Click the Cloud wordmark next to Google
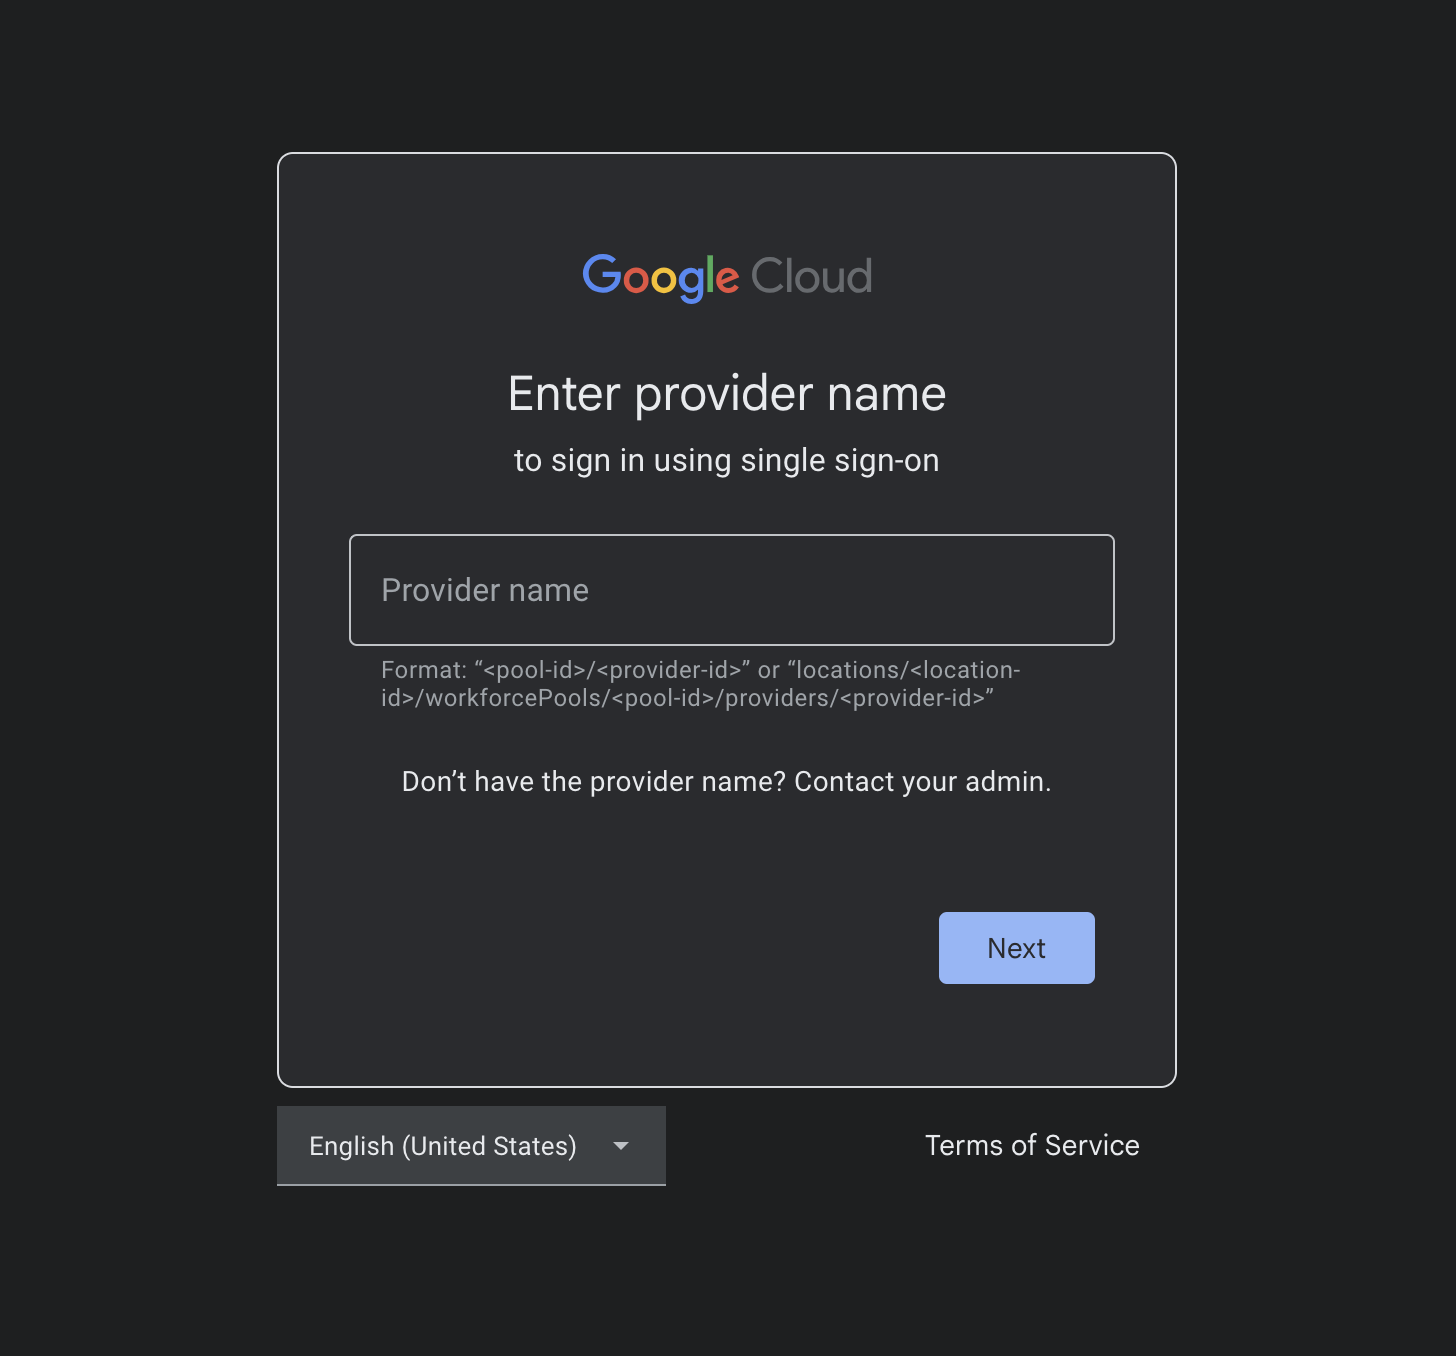The height and width of the screenshot is (1356, 1456). [811, 277]
